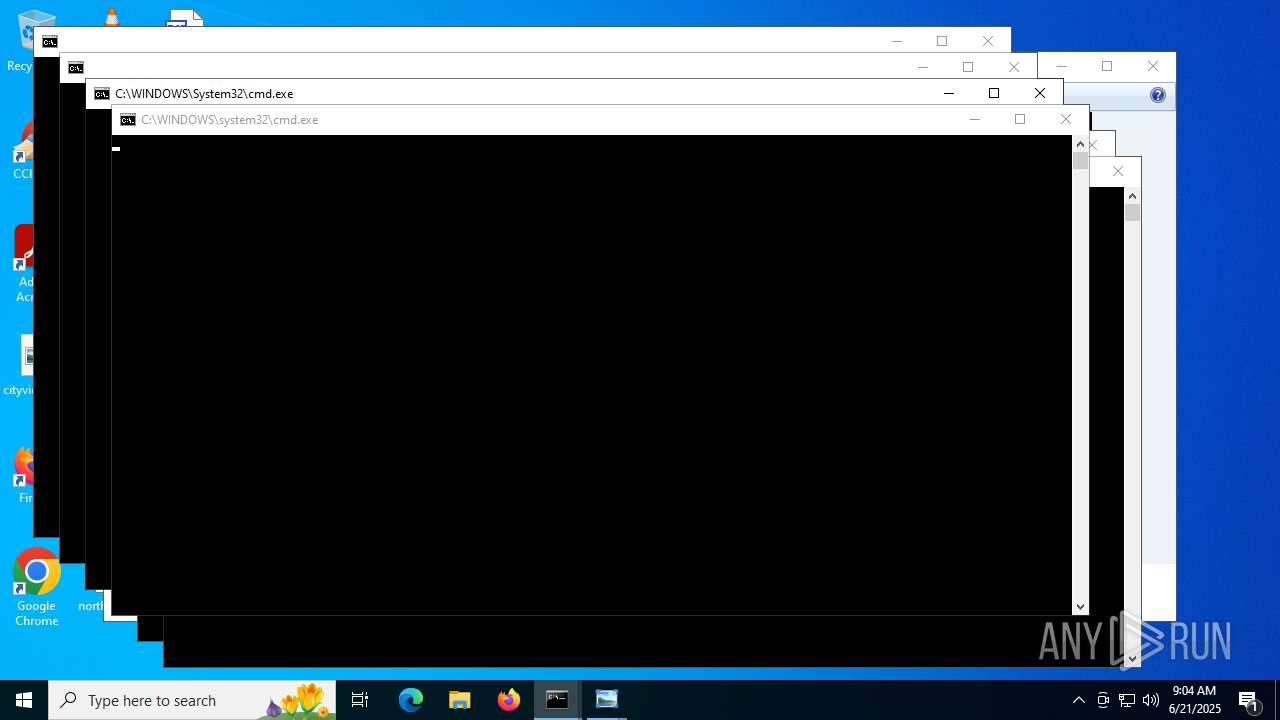Click the front cmd.exe window title icon
Viewport: 1280px width, 720px height.
128,120
